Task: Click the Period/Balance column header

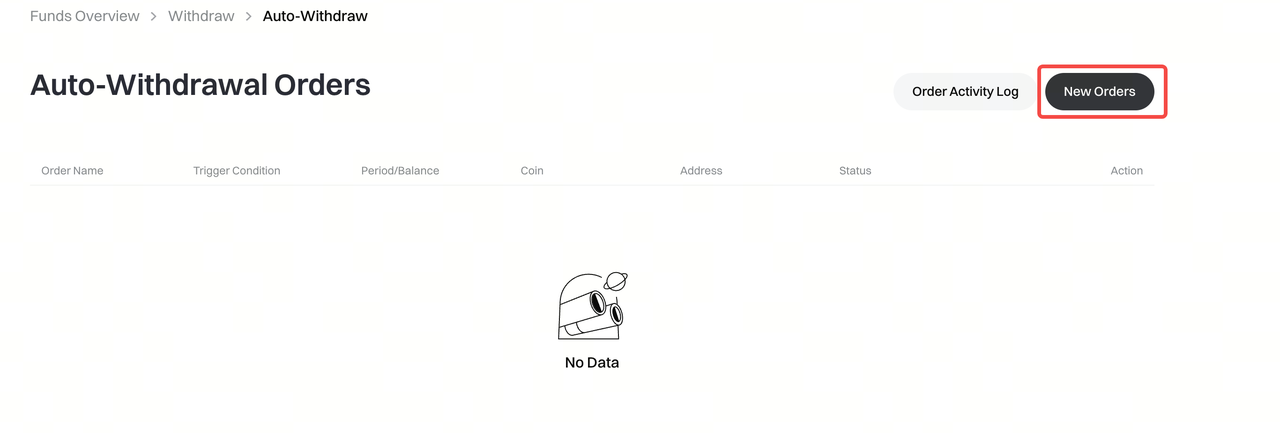Action: pyautogui.click(x=400, y=171)
